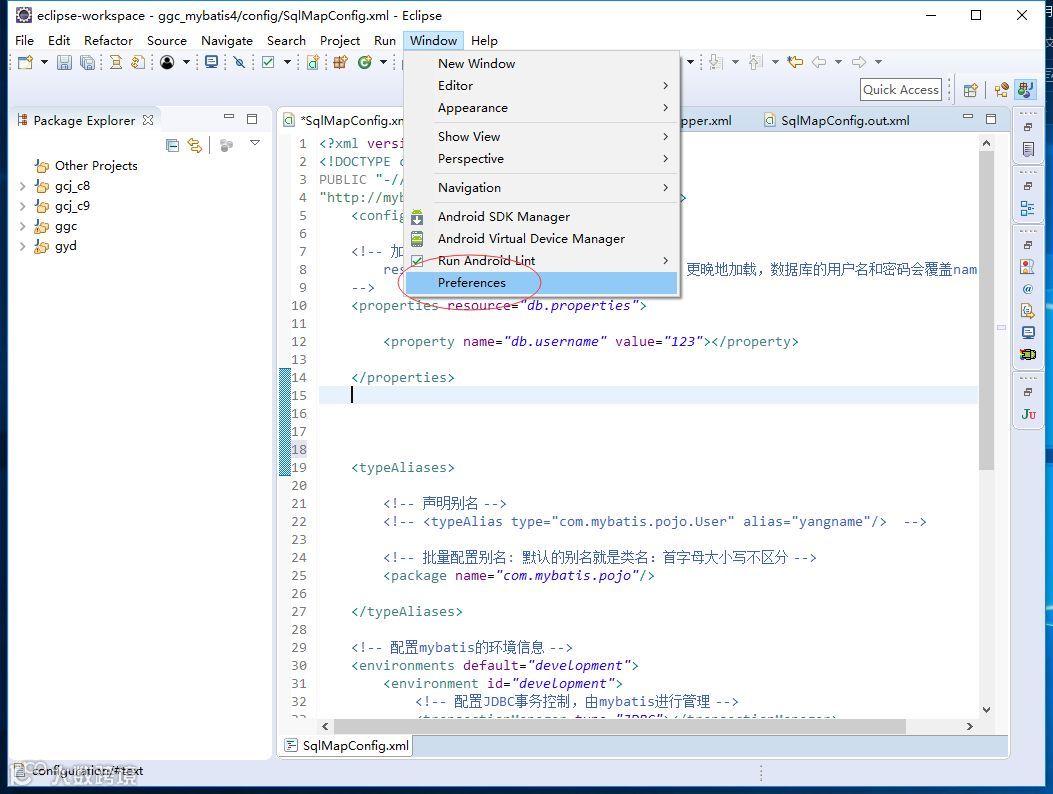Switch to the SqlMapConfig.out.xml editor tab
The width and height of the screenshot is (1053, 794).
tap(844, 120)
